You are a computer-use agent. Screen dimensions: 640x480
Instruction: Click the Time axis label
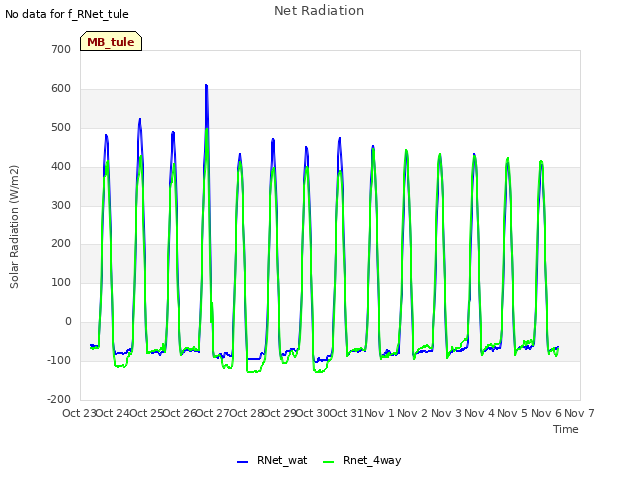pyautogui.click(x=566, y=429)
